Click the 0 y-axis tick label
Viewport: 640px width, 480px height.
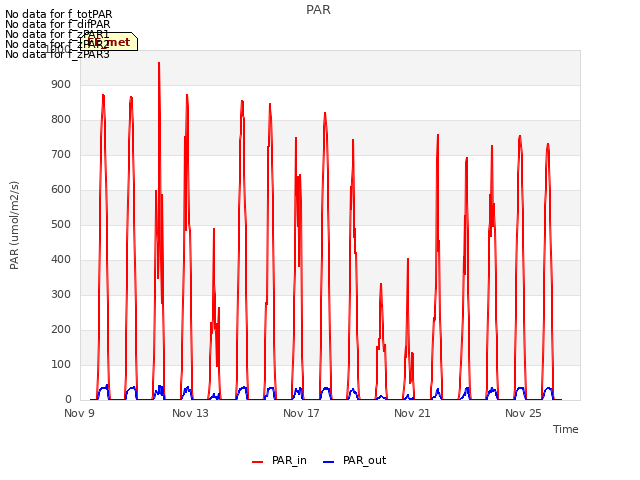pos(68,400)
